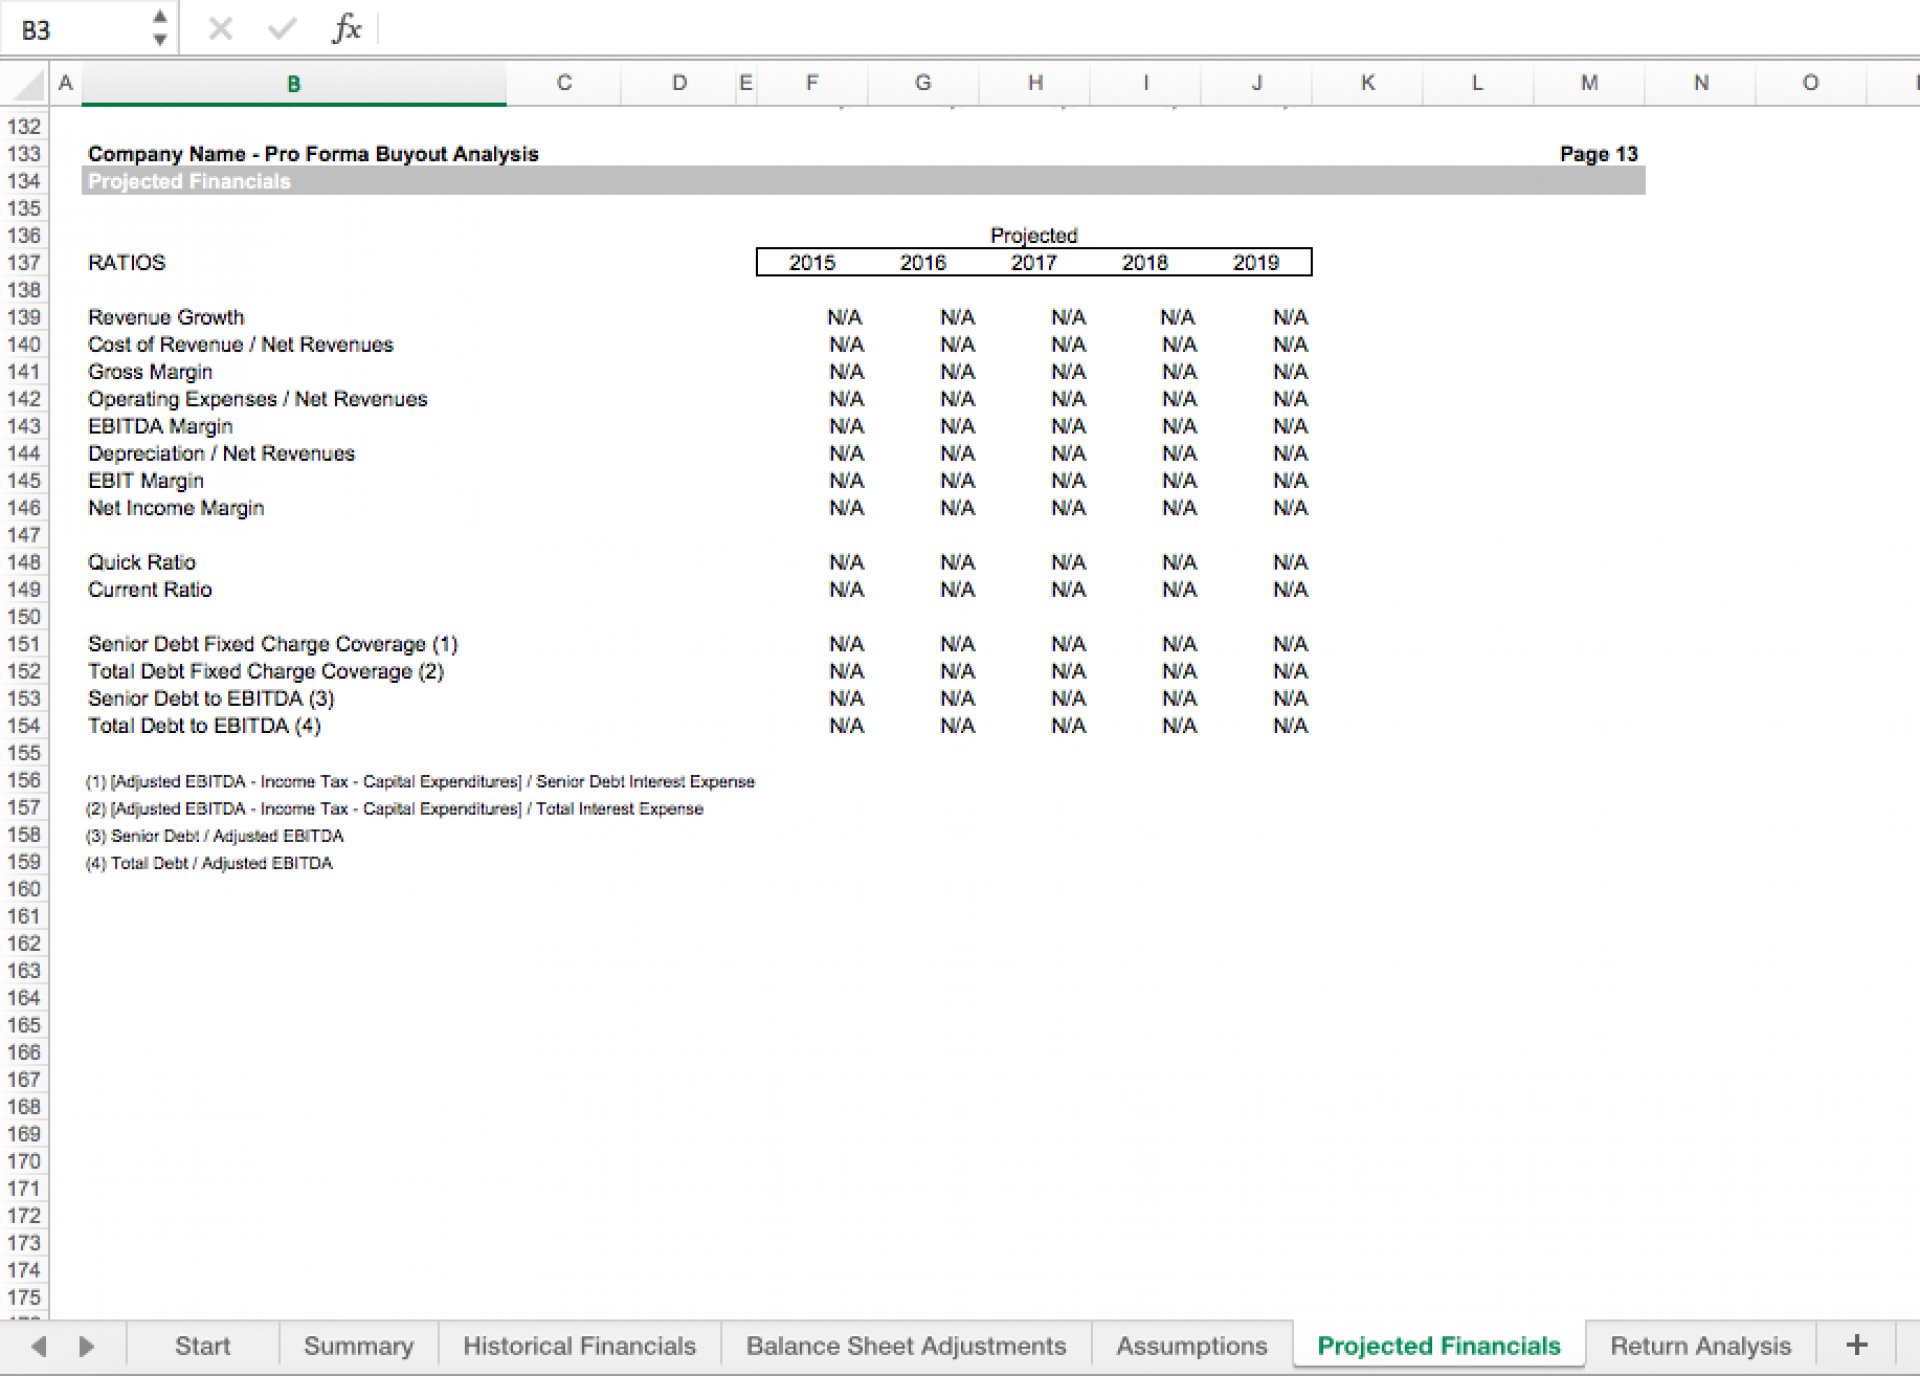The width and height of the screenshot is (1920, 1376).
Task: Switch to the Summary sheet tab
Action: (x=359, y=1346)
